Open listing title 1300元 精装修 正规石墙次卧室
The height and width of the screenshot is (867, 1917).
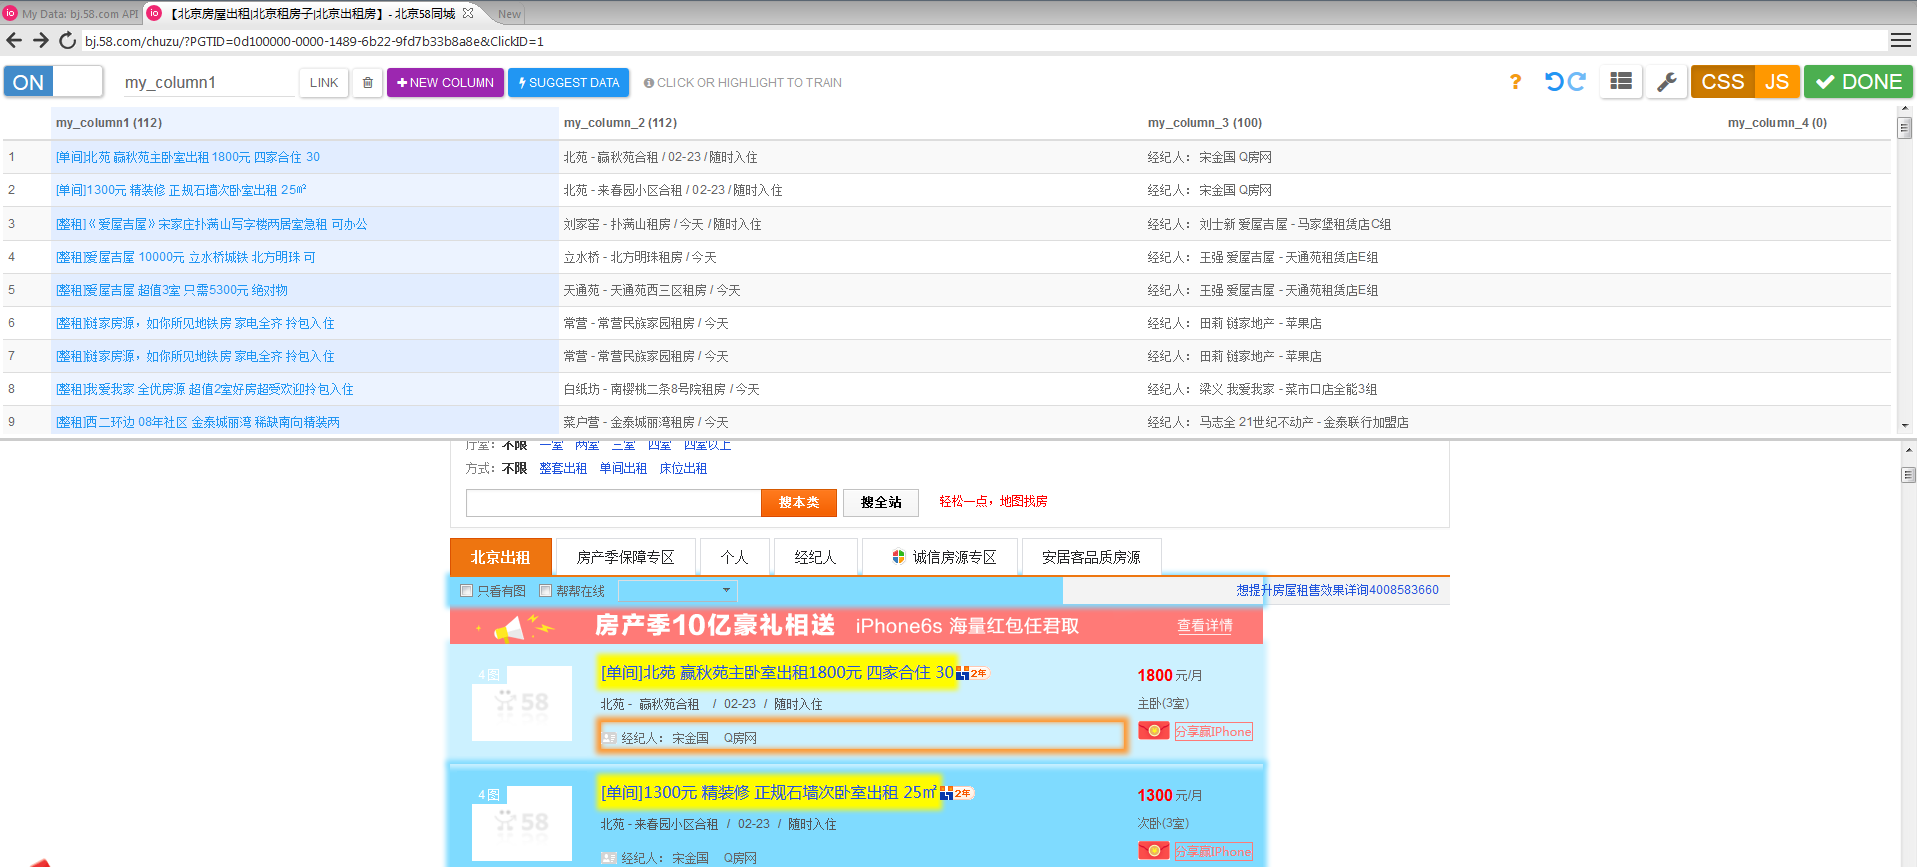click(x=768, y=793)
